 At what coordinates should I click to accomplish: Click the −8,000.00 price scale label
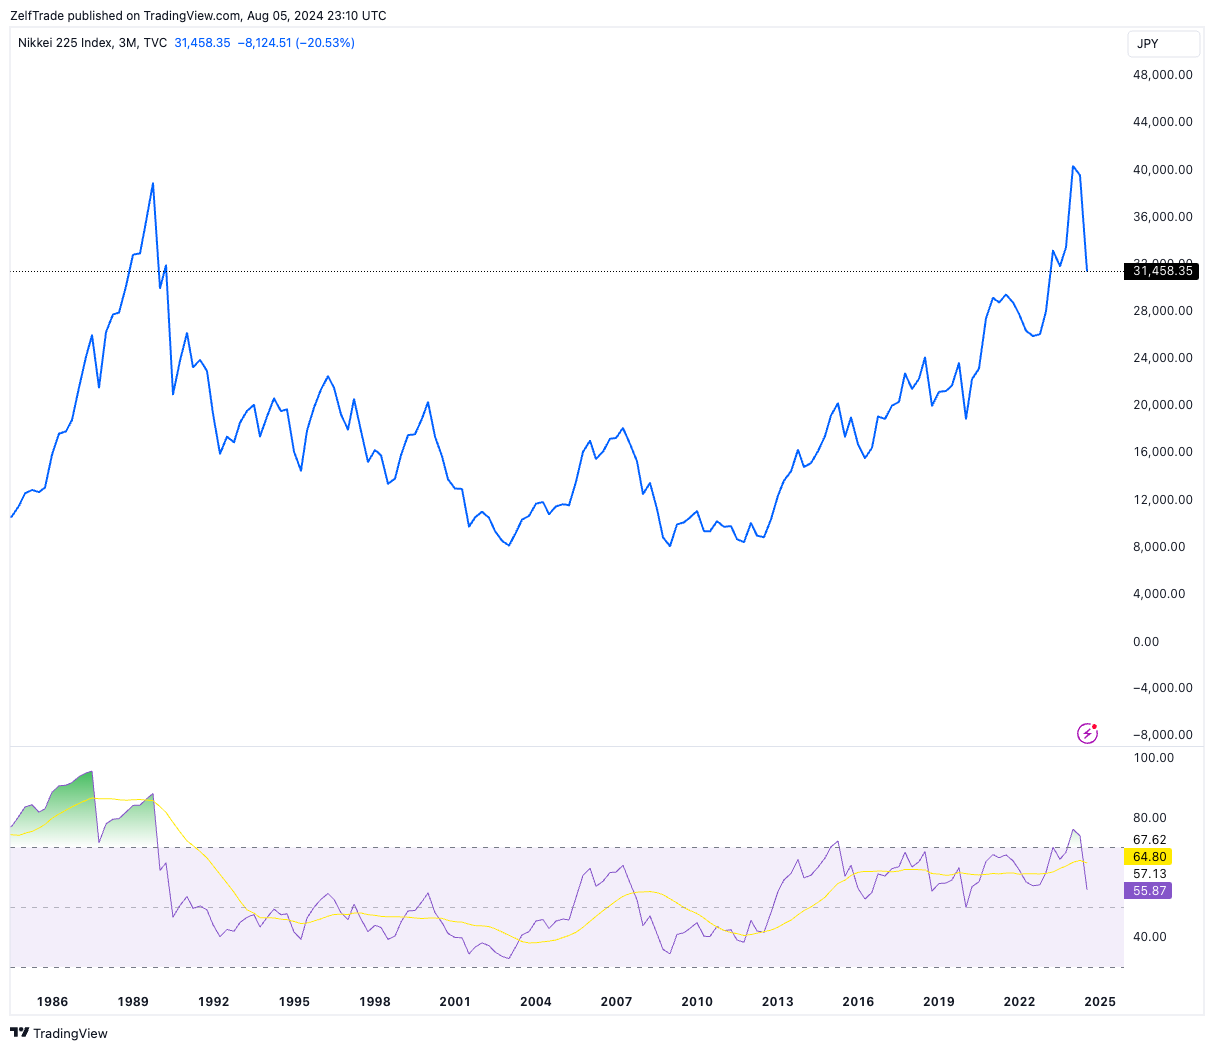(x=1162, y=735)
